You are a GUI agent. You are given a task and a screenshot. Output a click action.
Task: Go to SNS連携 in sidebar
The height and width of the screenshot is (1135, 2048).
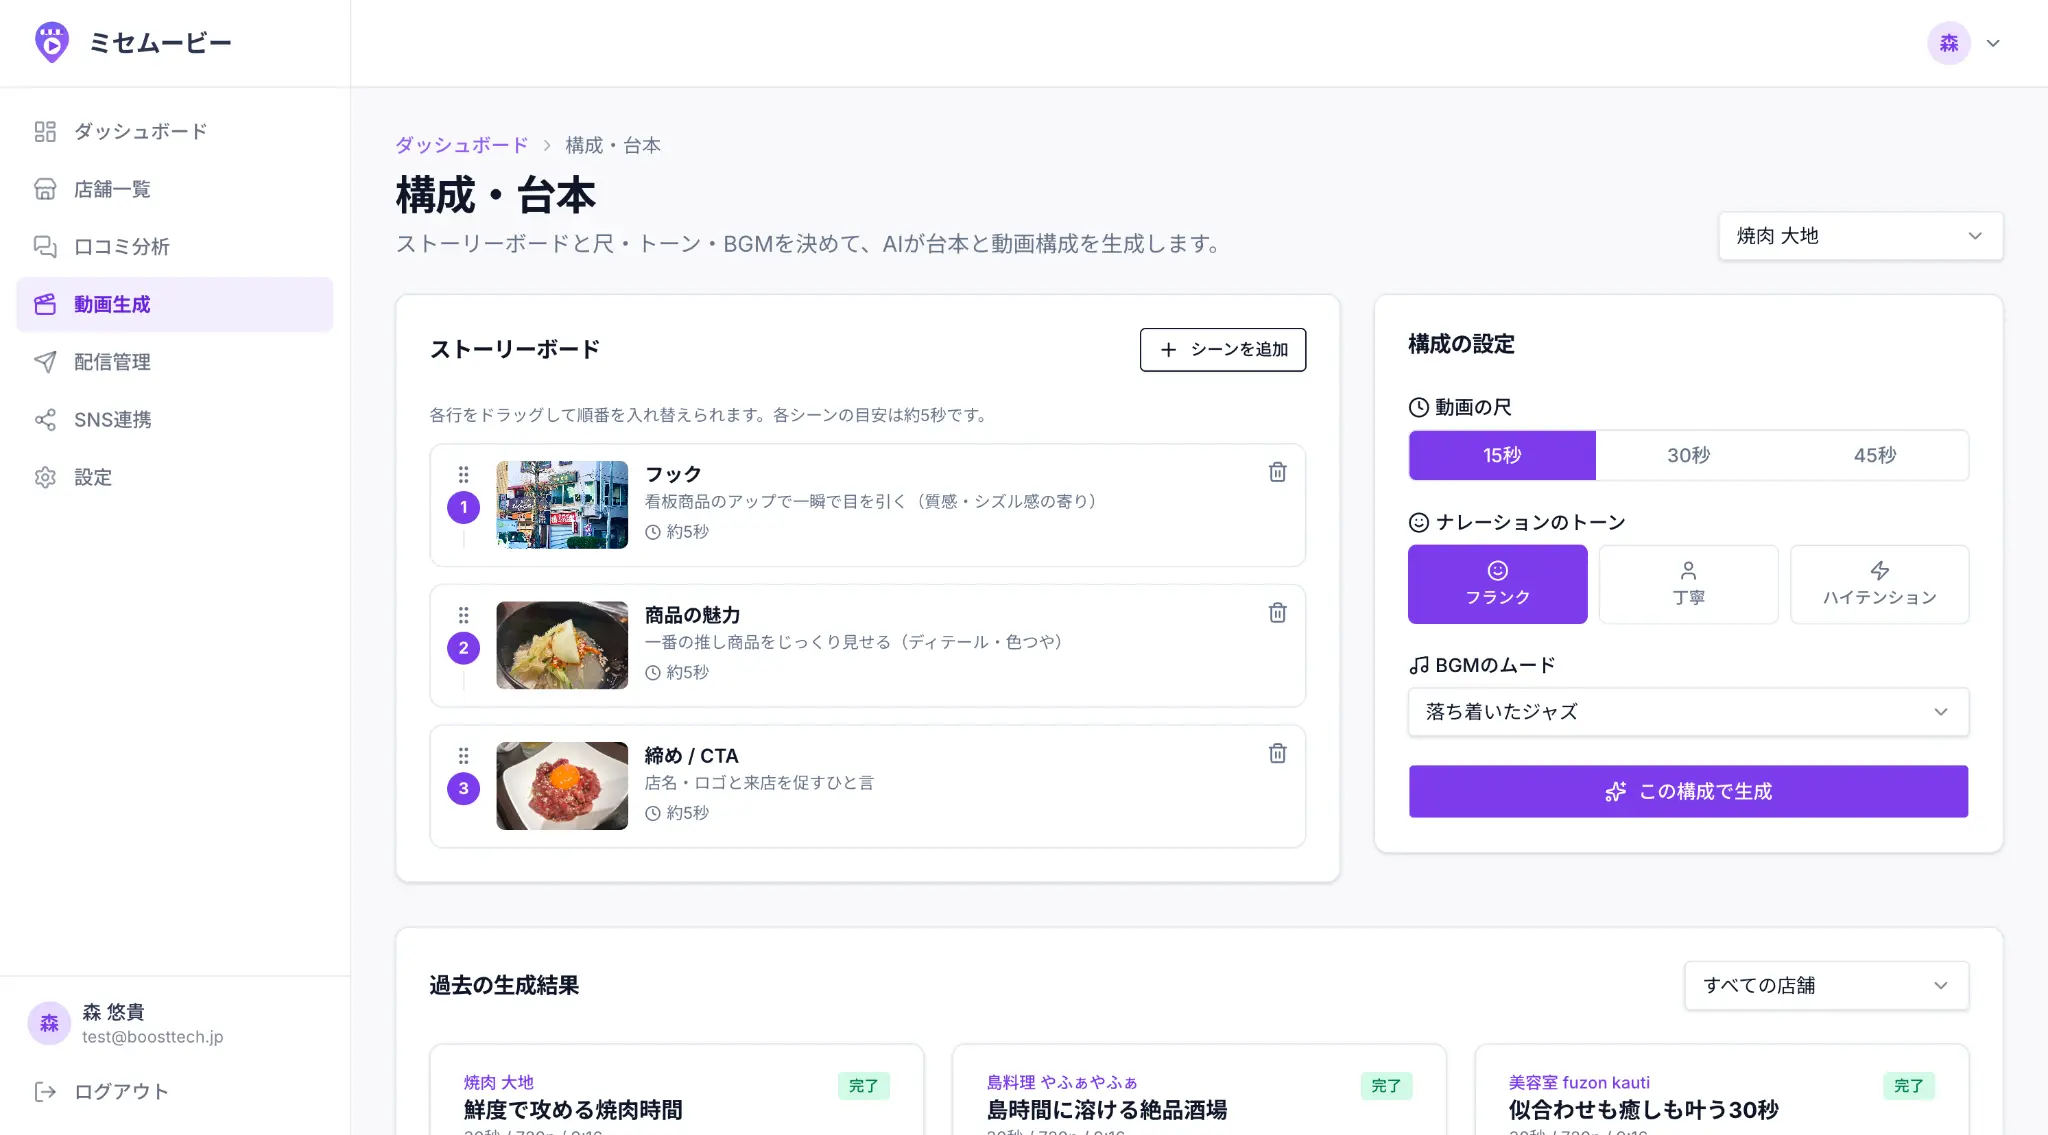click(x=175, y=419)
